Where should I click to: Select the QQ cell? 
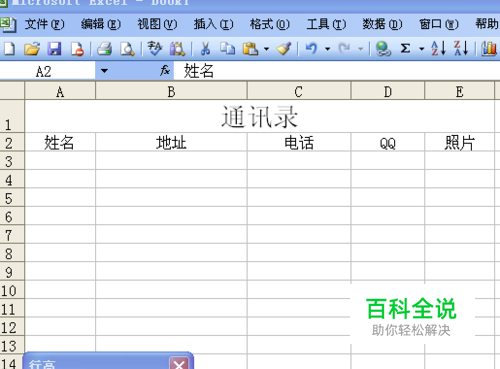388,142
